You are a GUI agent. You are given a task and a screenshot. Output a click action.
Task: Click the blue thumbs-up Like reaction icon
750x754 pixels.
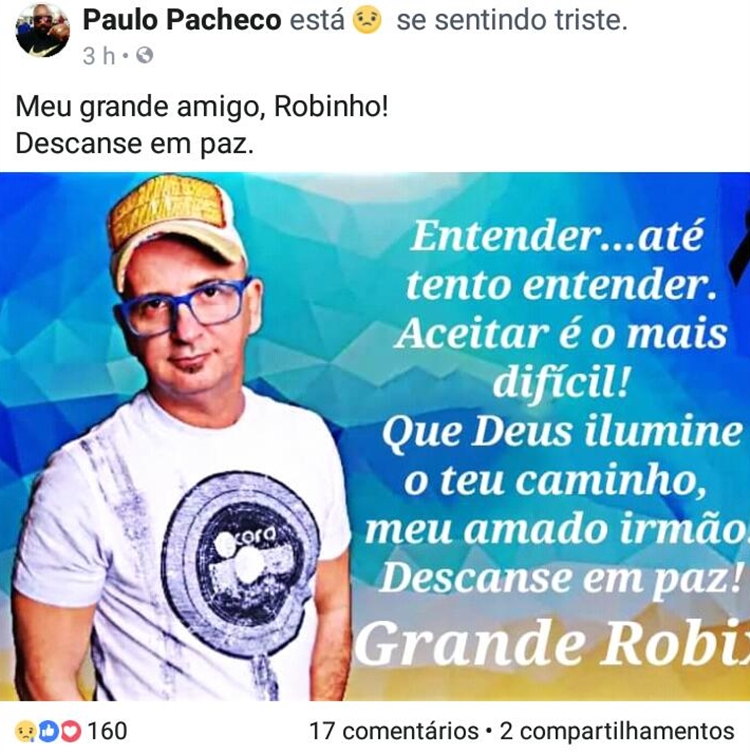click(49, 731)
